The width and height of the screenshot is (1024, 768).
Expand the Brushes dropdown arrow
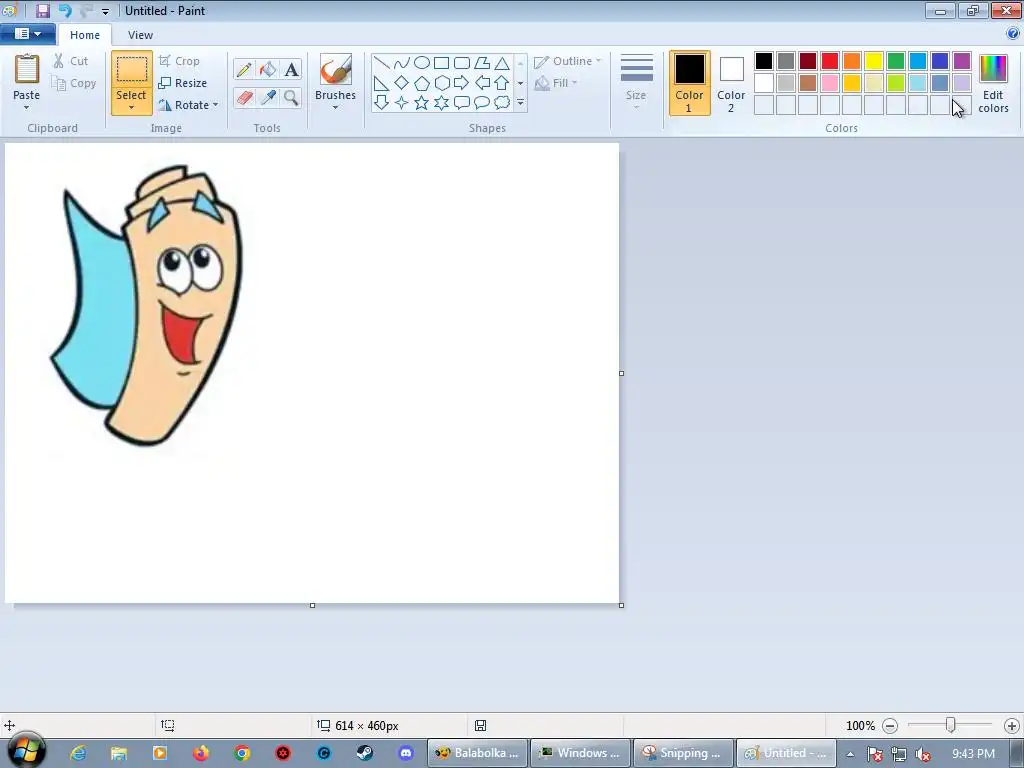[335, 107]
